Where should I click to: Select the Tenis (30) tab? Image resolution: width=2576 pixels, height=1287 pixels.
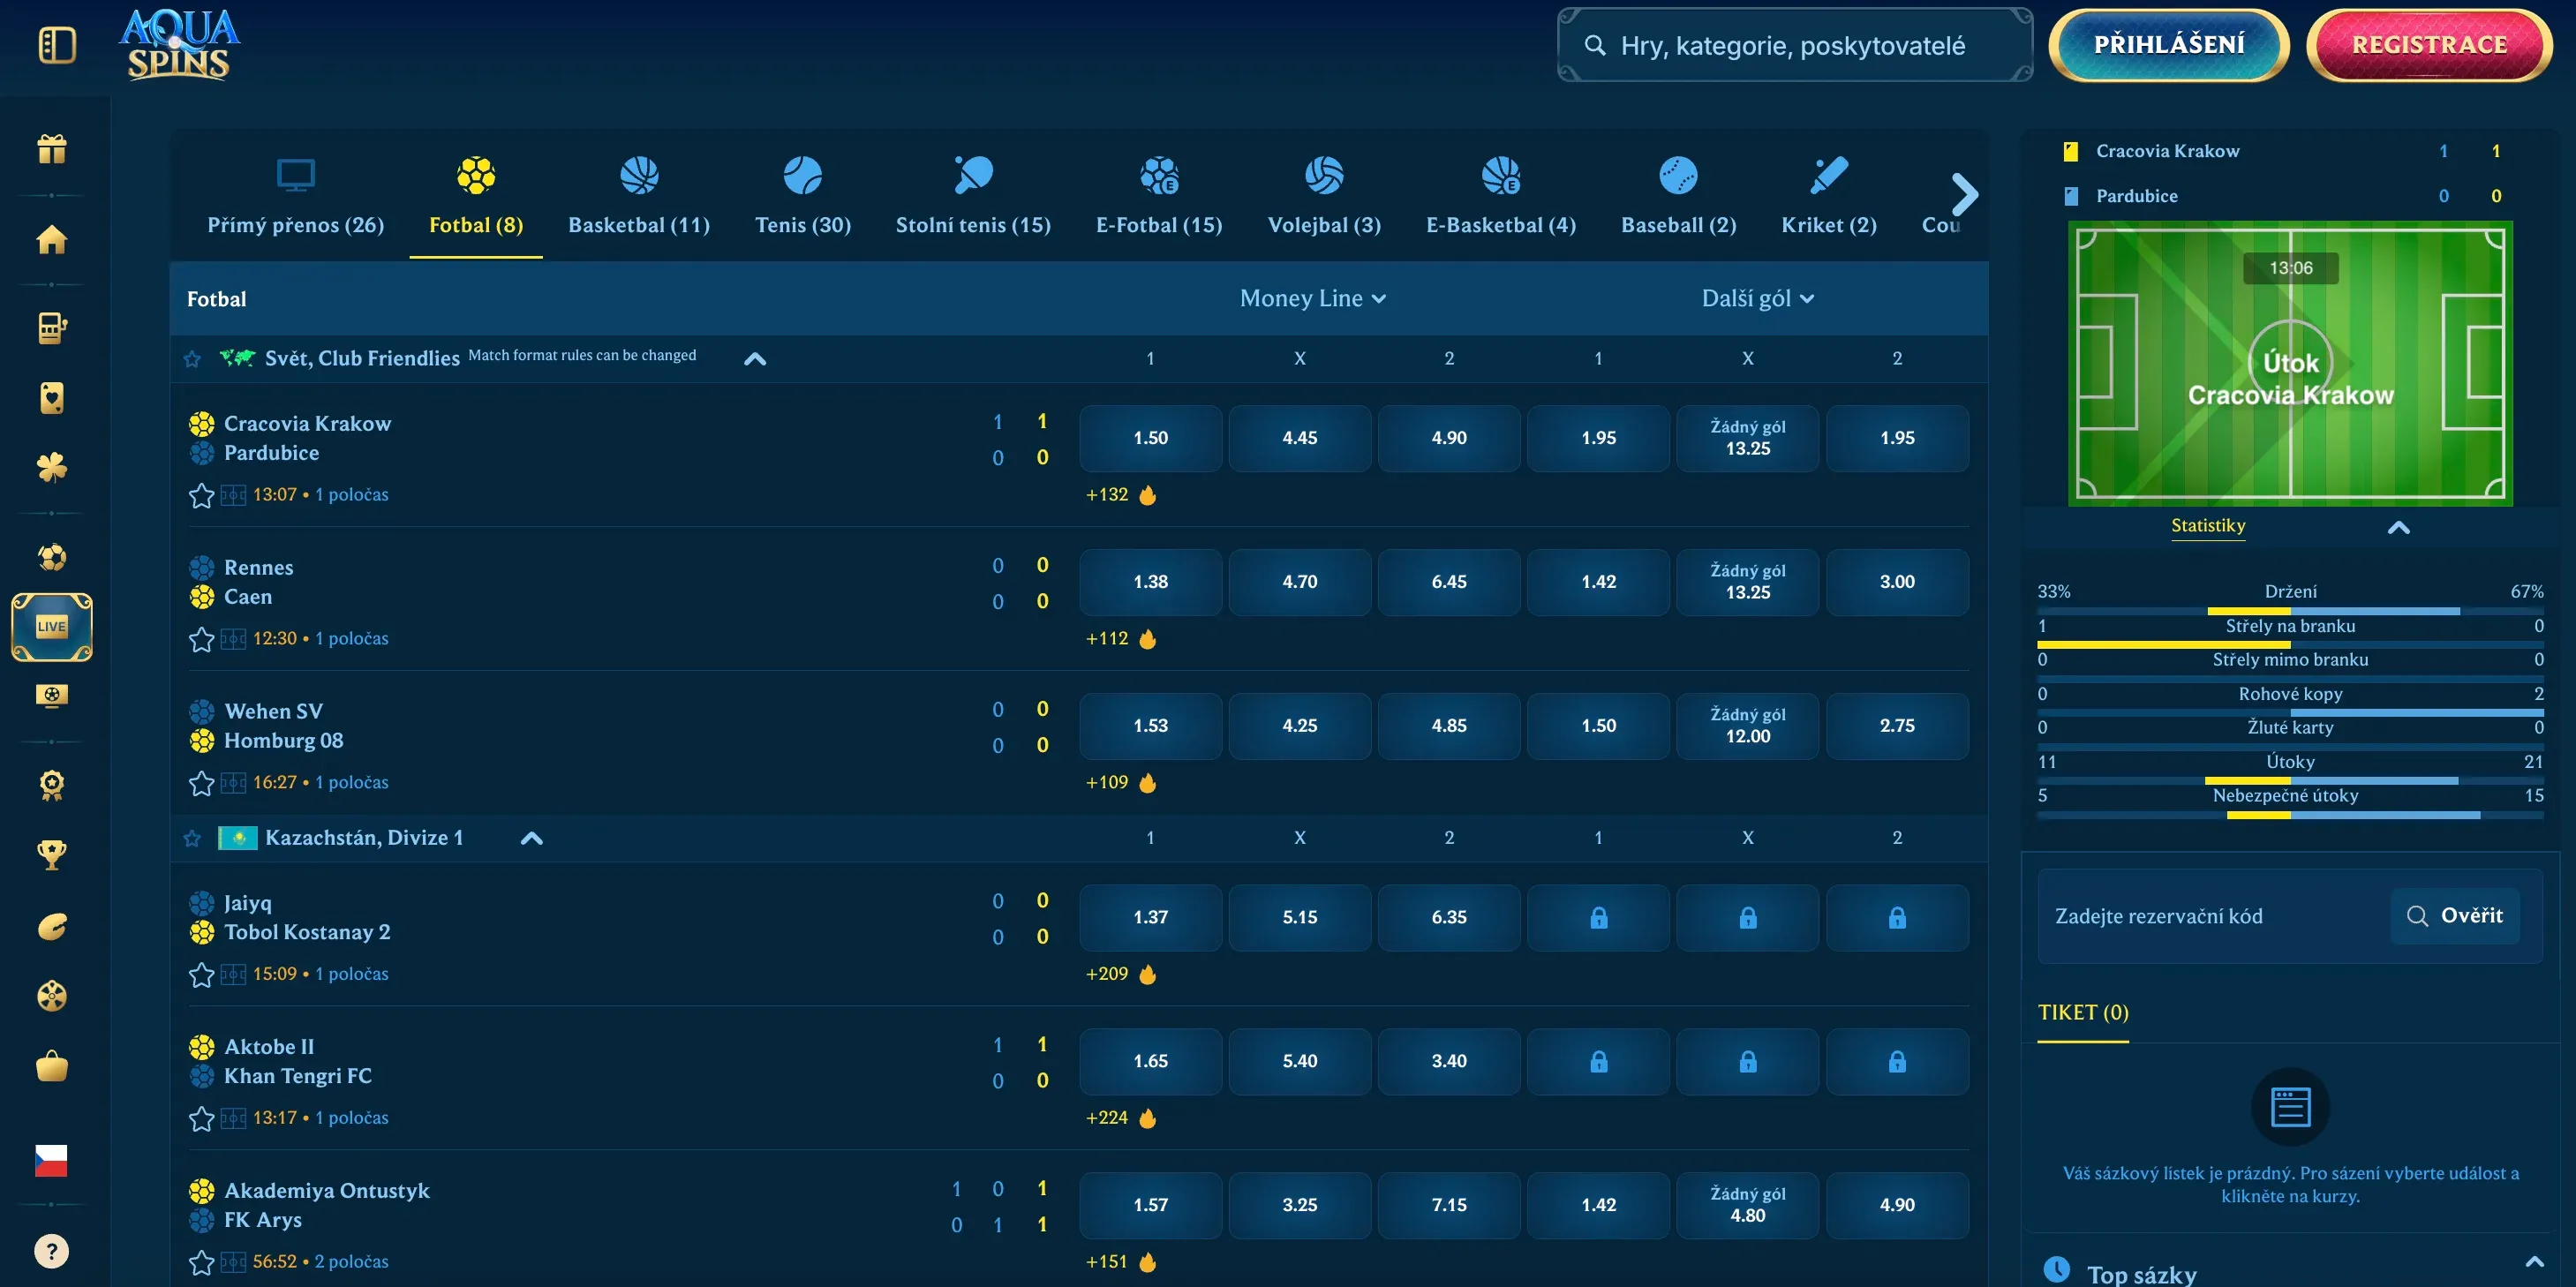[x=803, y=197]
